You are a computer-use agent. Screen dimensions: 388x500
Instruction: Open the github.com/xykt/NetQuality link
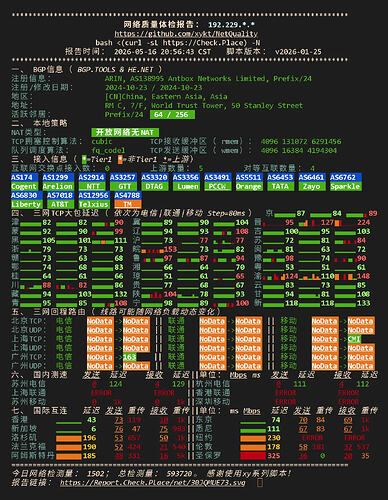coord(186,34)
